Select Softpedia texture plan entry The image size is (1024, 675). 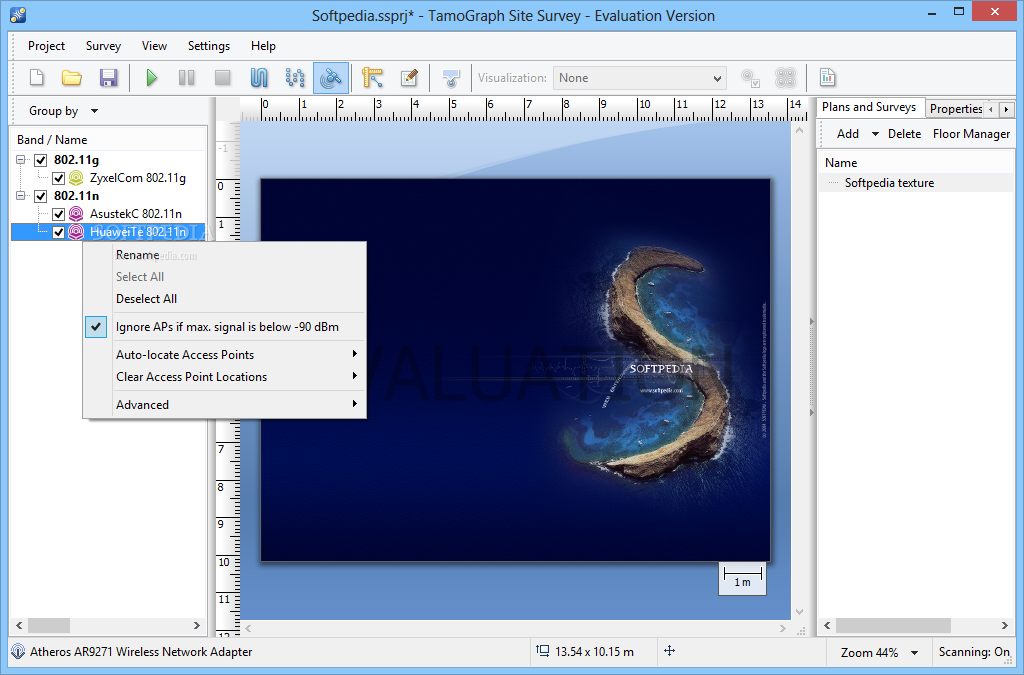(x=889, y=183)
